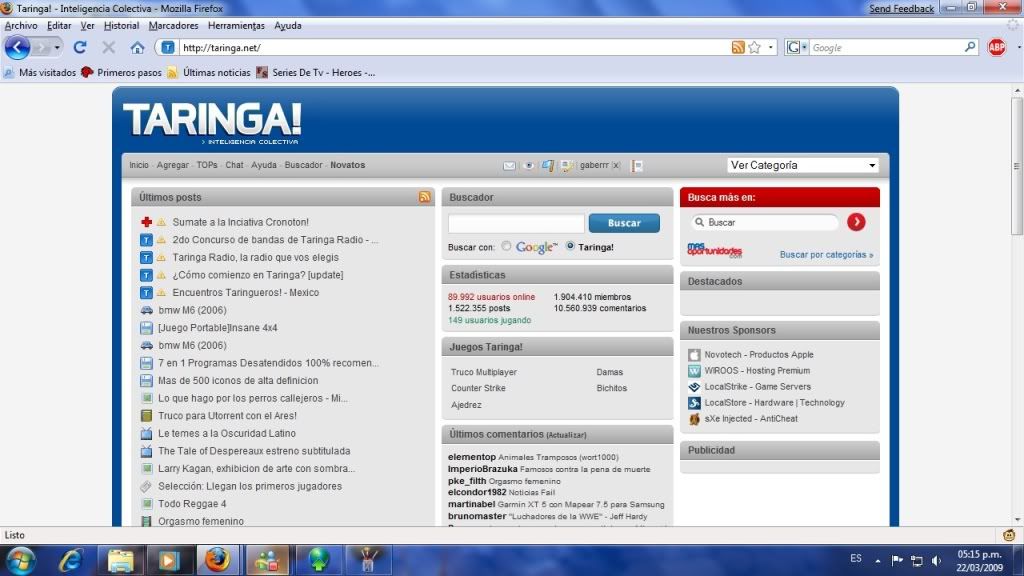
Task: Open Más visitados bookmark
Action: pos(40,72)
